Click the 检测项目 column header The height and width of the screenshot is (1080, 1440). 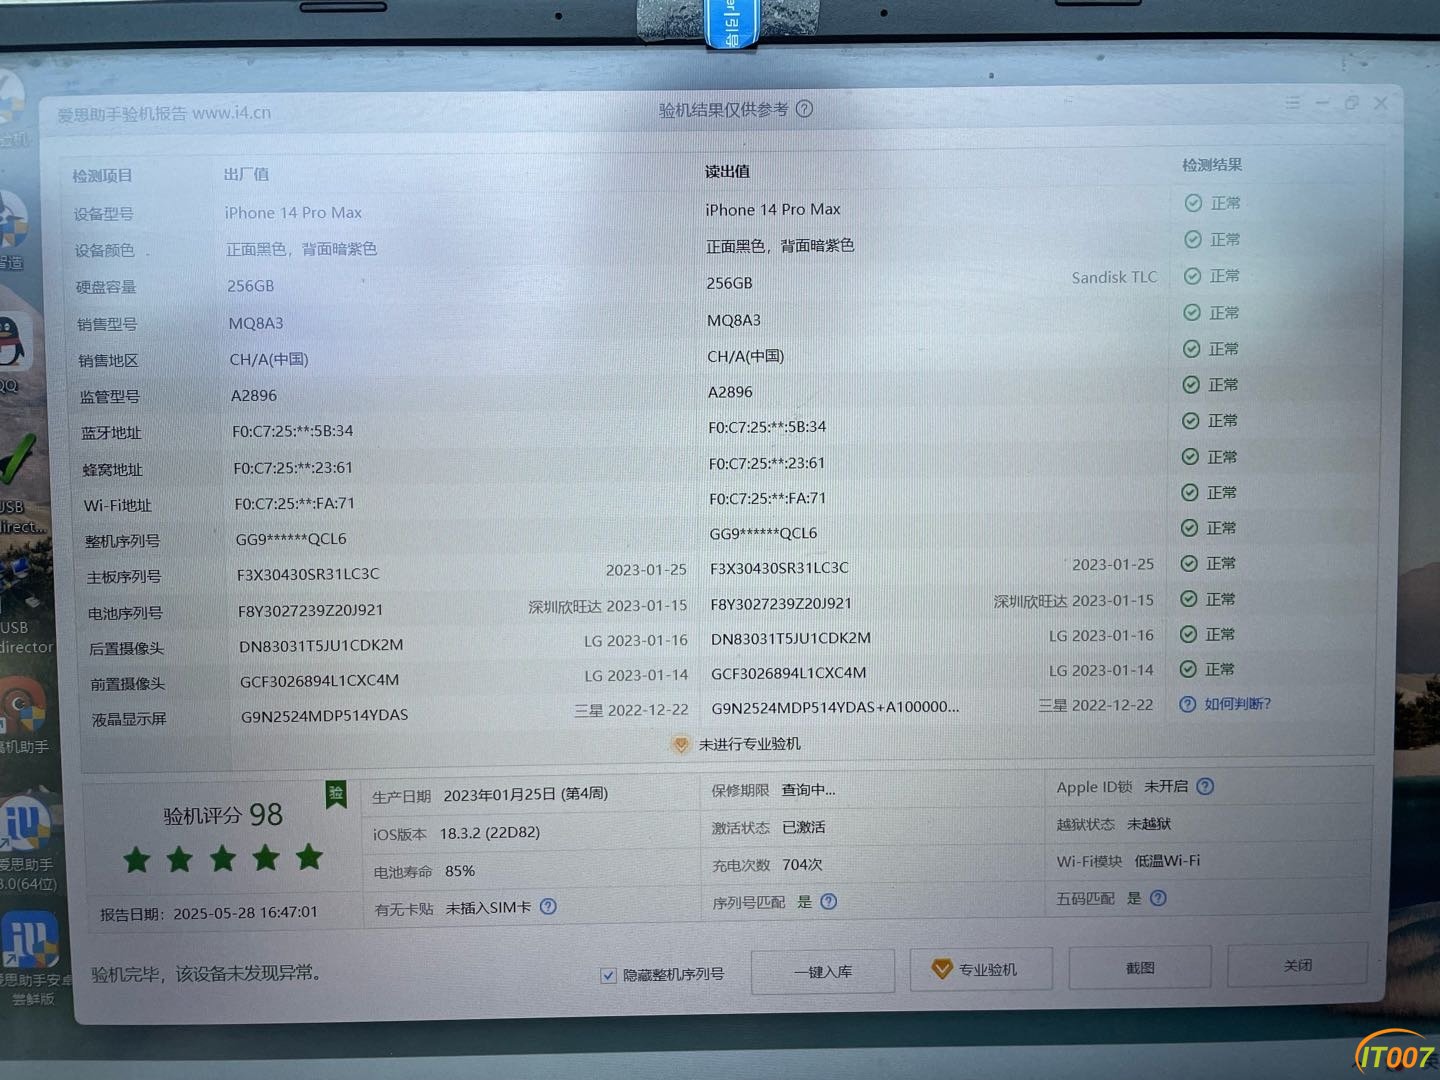click(102, 176)
